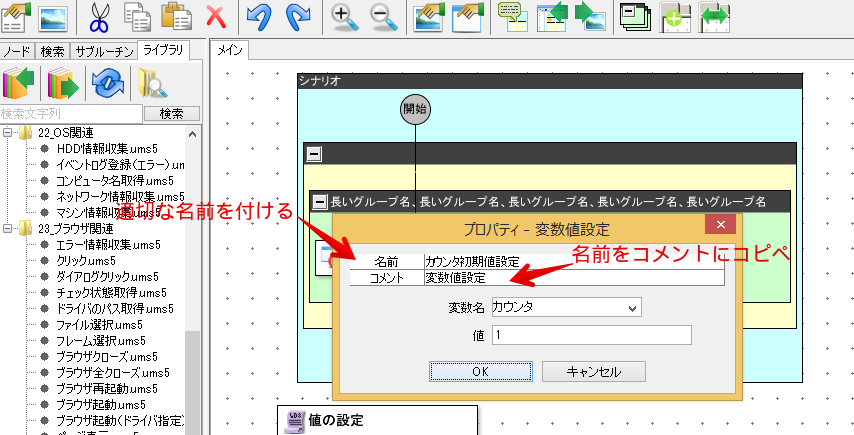The image size is (854, 435).
Task: Refresh the library with blue arrows icon
Action: point(107,83)
